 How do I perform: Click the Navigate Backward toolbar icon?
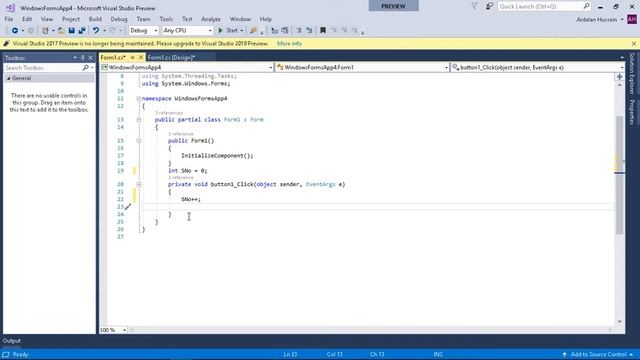(x=15, y=31)
